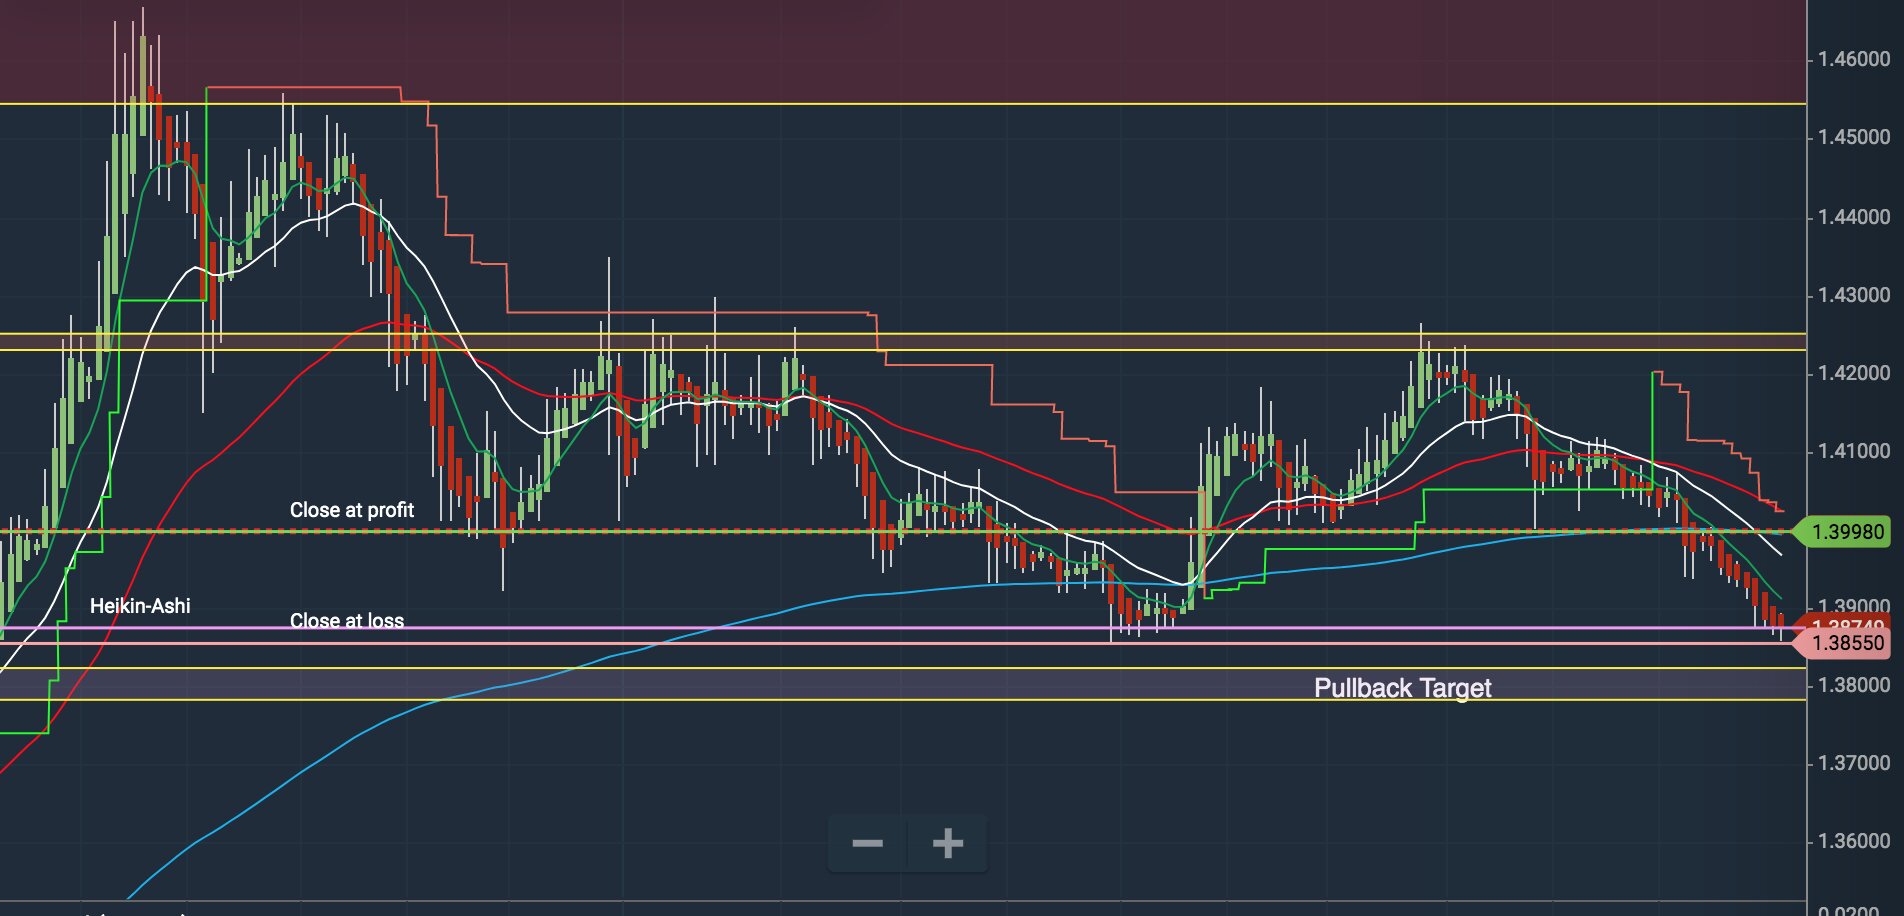Click the 'Close at profit' annotation
1904x916 pixels.
pos(352,510)
